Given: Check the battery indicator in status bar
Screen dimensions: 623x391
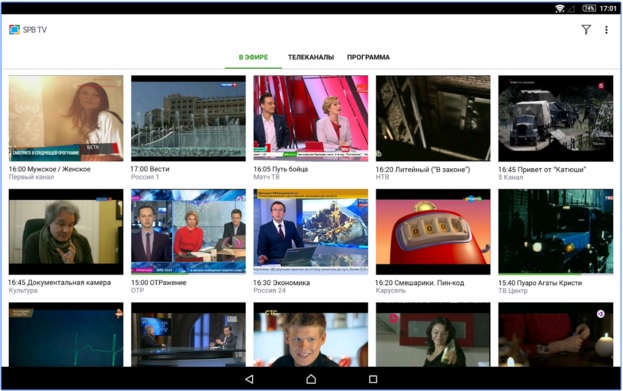Looking at the screenshot, I should [x=589, y=8].
